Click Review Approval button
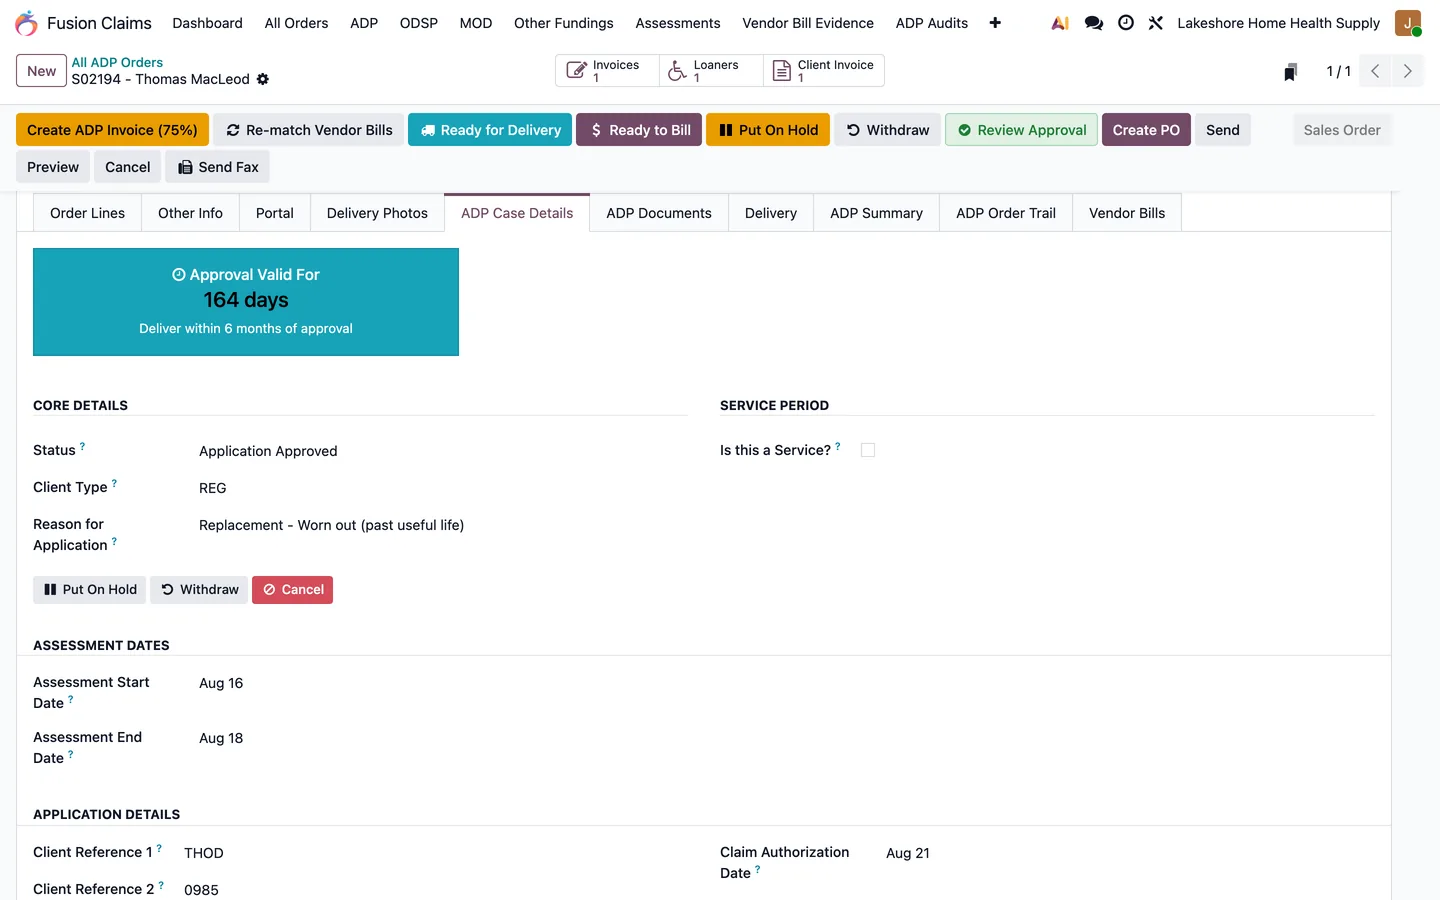This screenshot has width=1440, height=900. (x=1021, y=130)
